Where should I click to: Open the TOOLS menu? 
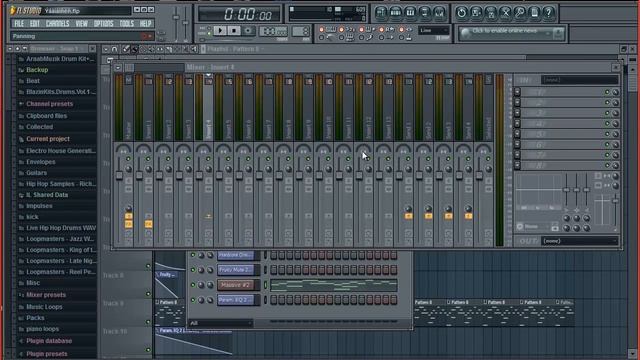[127, 24]
